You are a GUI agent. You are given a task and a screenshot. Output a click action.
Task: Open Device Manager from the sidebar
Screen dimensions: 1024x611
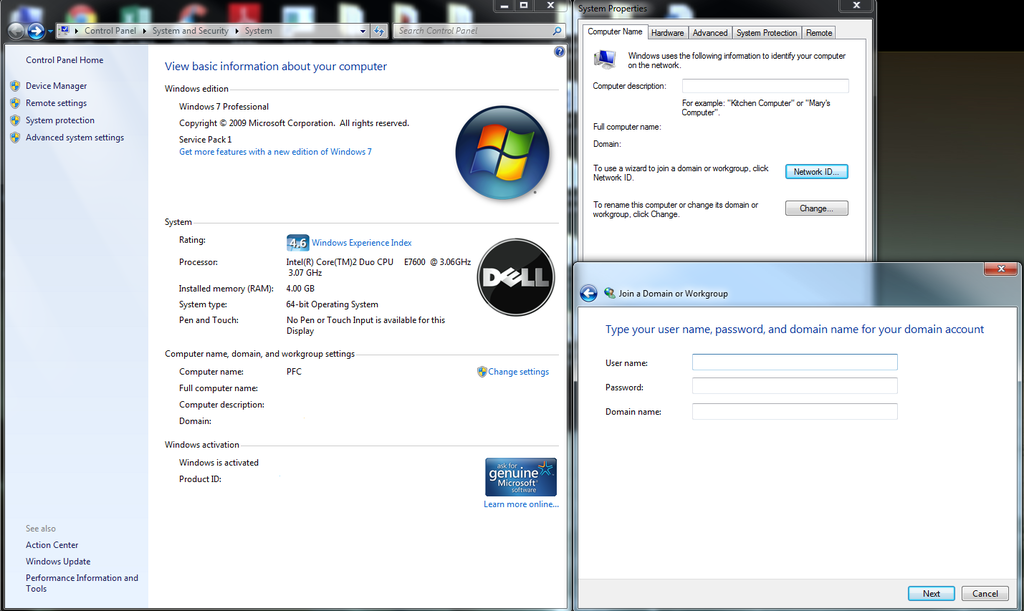coord(55,85)
